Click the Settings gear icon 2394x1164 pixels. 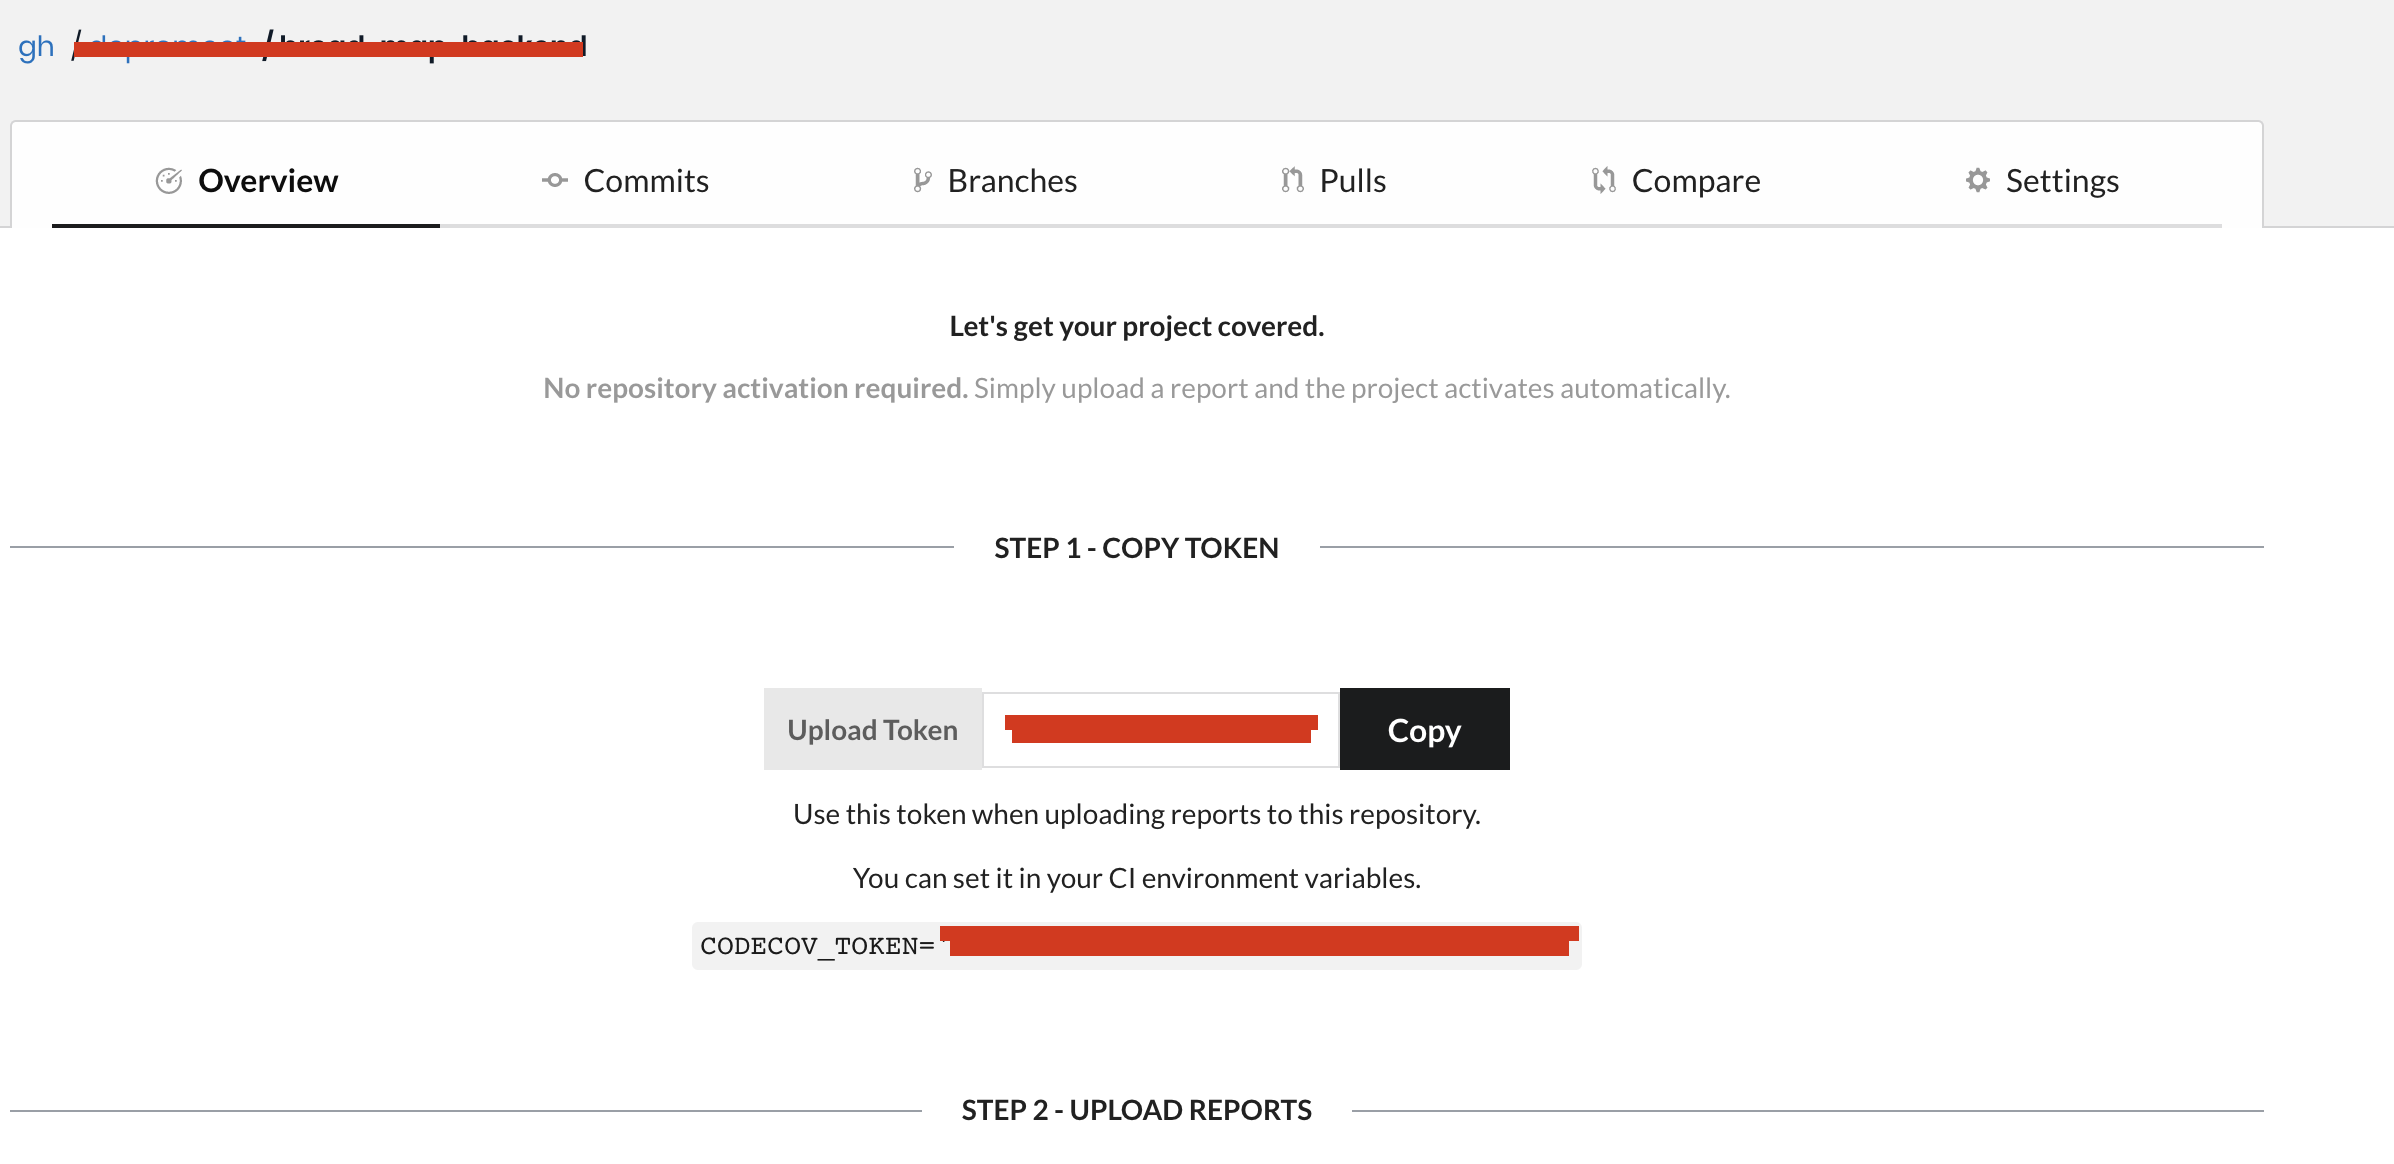click(1977, 181)
